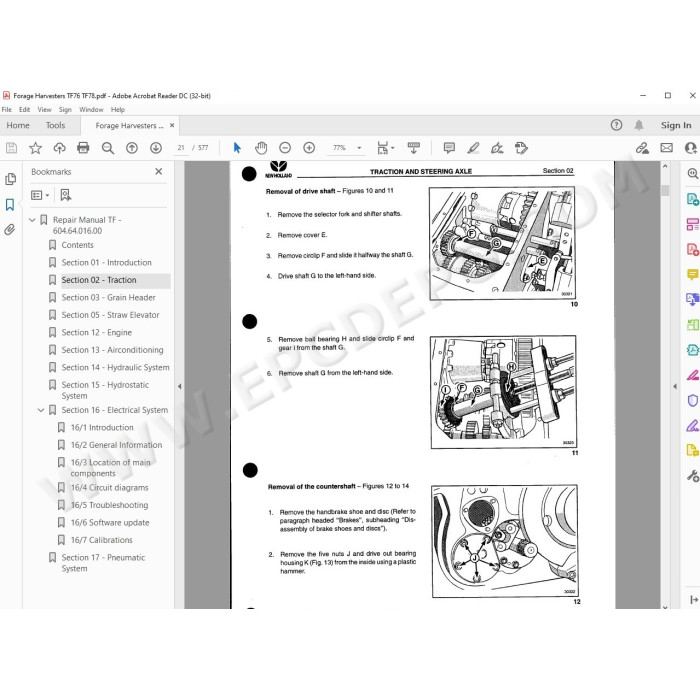The height and width of the screenshot is (700, 700).
Task: Jump to Section 12 - Engine
Action: [96, 333]
